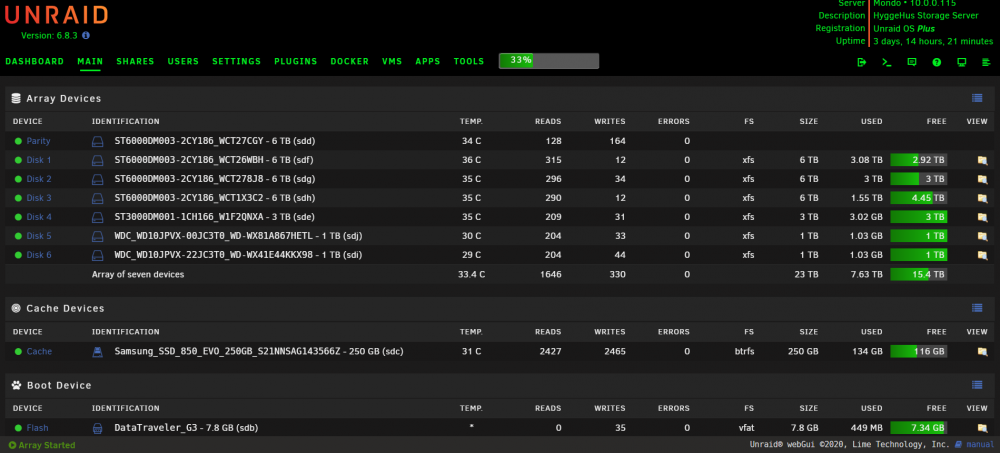1000x453 pixels.
Task: Open the Disk 1 device link
Action: pyautogui.click(x=39, y=160)
